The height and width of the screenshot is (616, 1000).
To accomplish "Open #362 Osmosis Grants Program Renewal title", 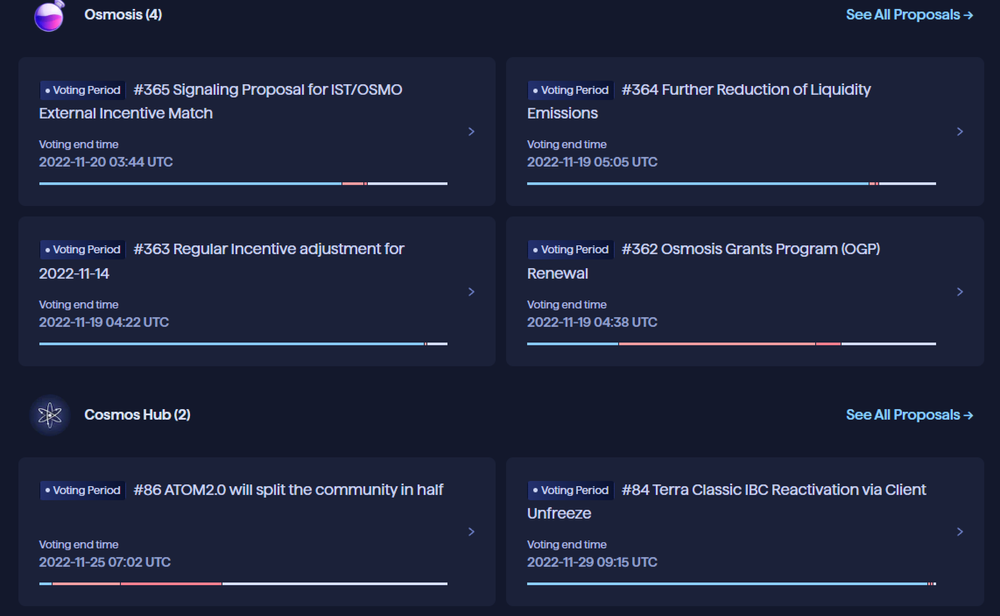I will click(x=703, y=261).
